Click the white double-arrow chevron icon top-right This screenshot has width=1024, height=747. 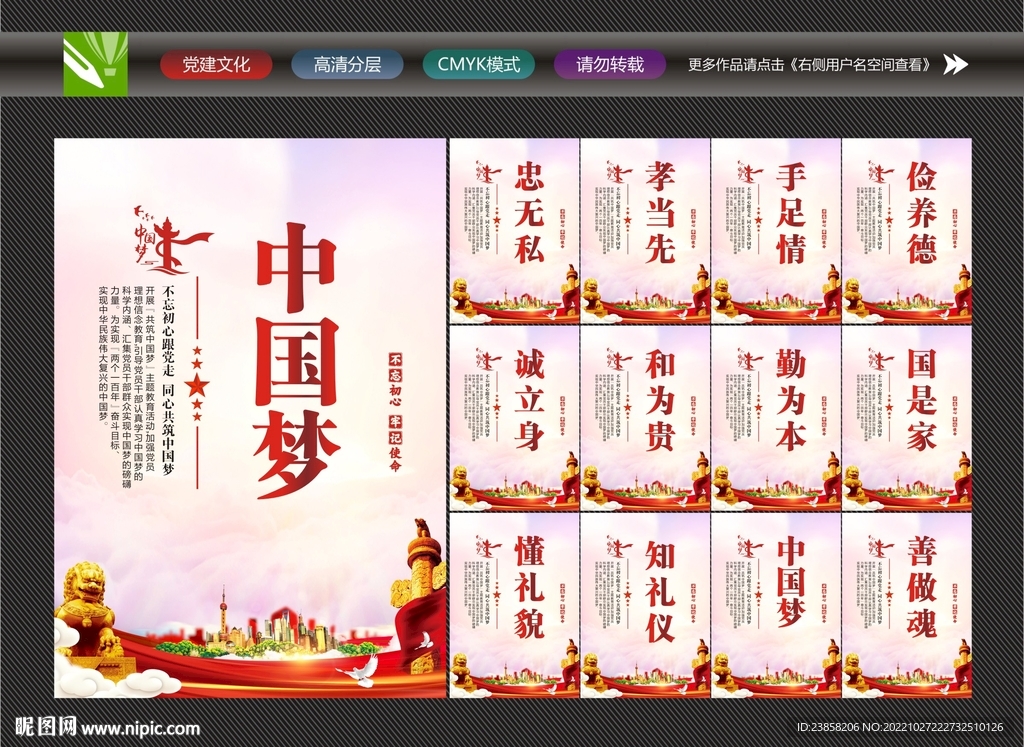point(956,65)
